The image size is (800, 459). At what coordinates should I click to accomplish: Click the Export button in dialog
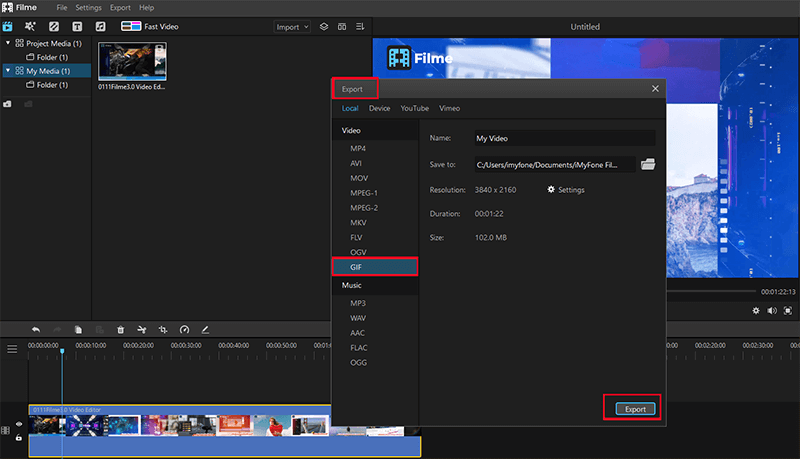635,409
